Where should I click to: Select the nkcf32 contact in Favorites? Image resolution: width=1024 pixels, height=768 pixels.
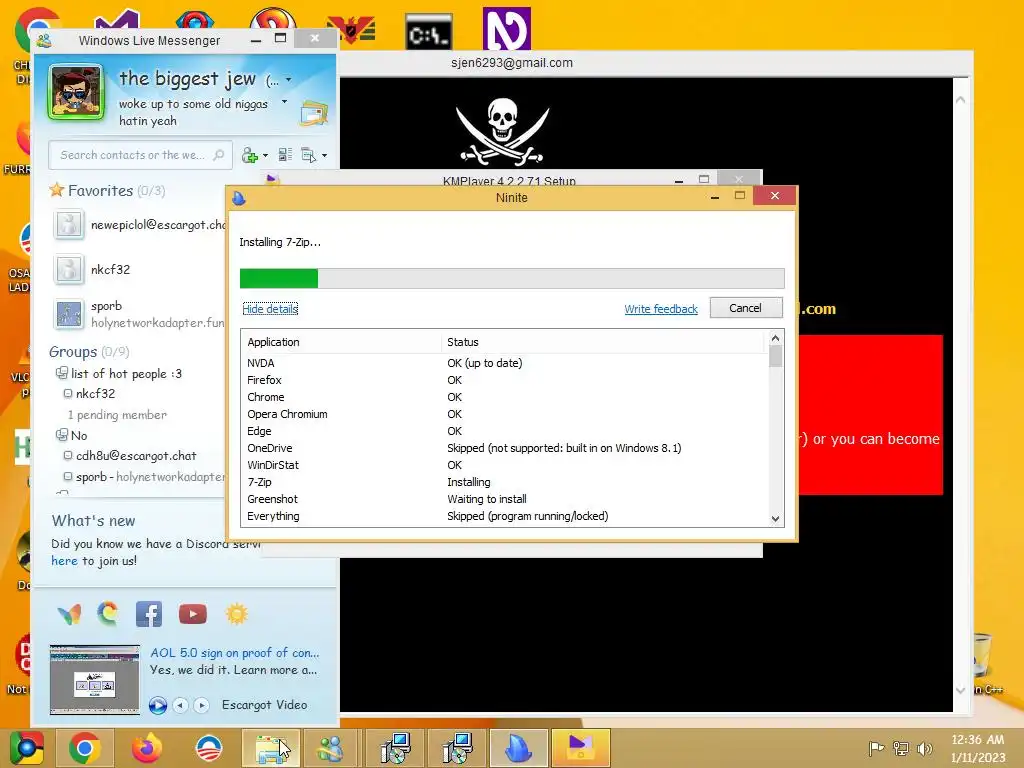110,269
